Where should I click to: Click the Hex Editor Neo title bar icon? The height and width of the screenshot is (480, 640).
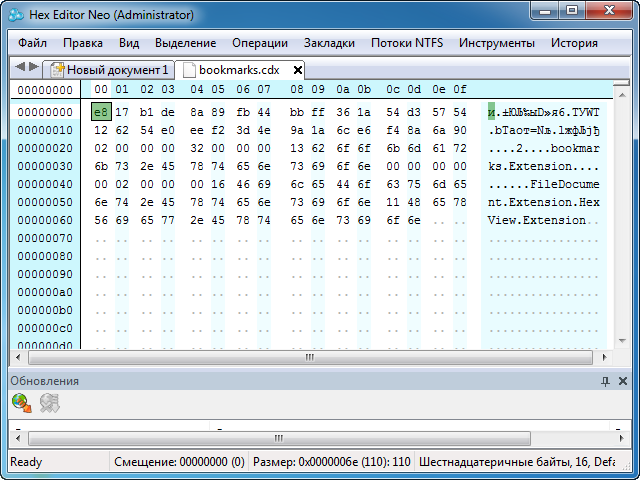(16, 10)
